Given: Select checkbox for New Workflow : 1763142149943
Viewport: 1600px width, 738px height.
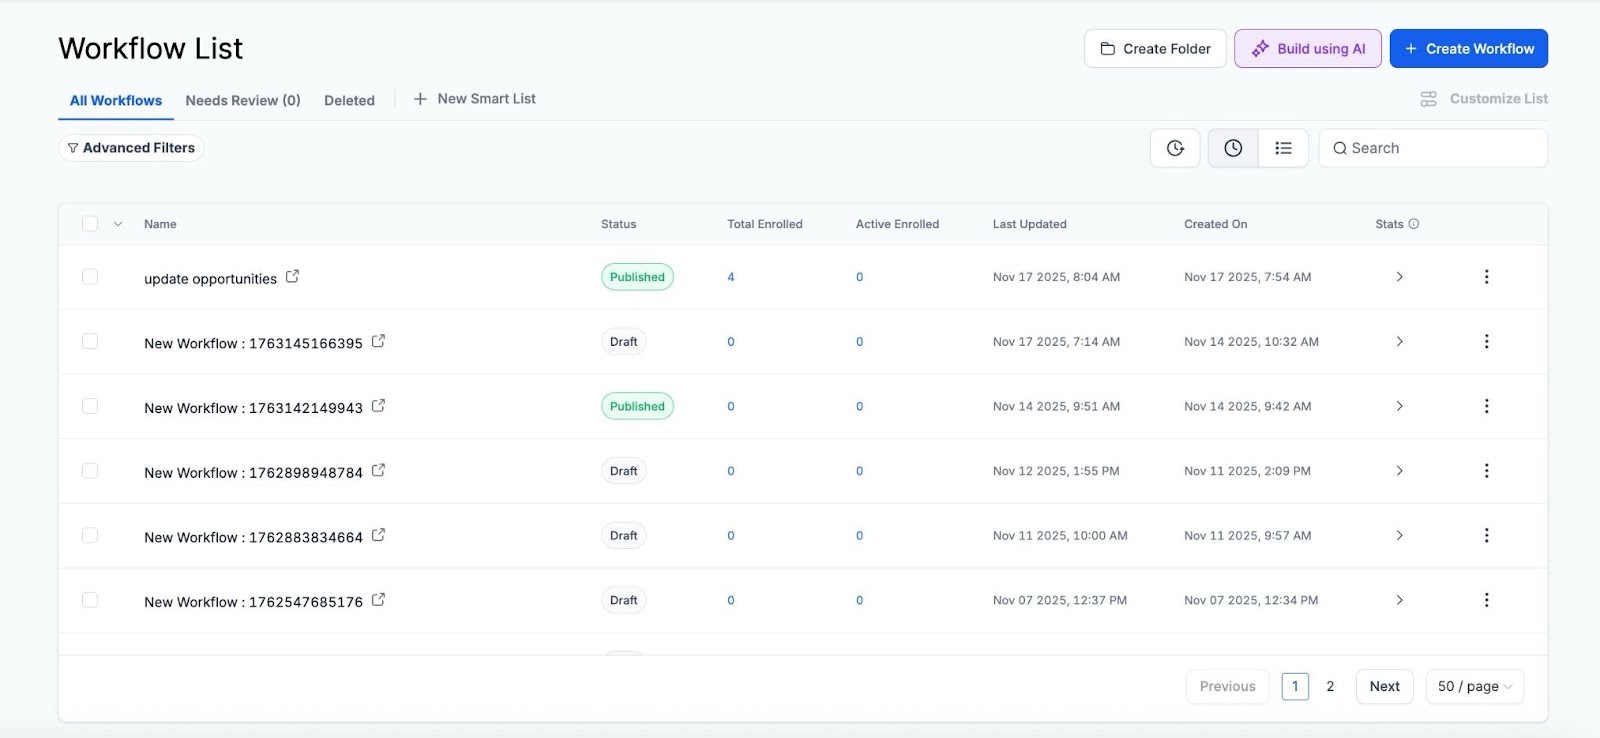Looking at the screenshot, I should (90, 406).
